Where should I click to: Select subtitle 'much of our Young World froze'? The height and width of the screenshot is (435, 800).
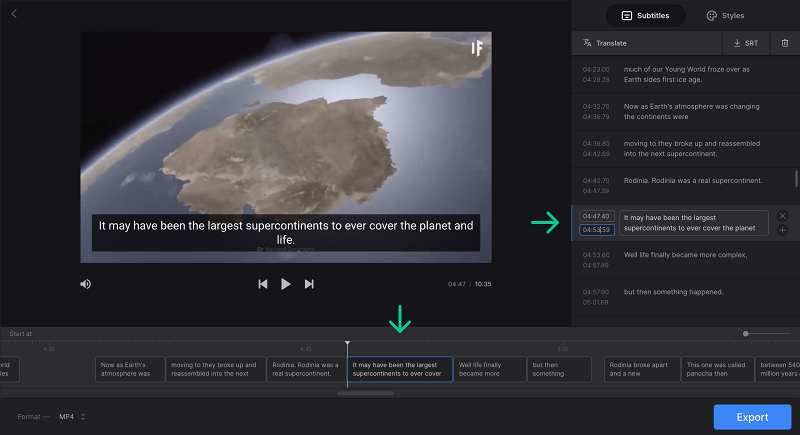(684, 74)
